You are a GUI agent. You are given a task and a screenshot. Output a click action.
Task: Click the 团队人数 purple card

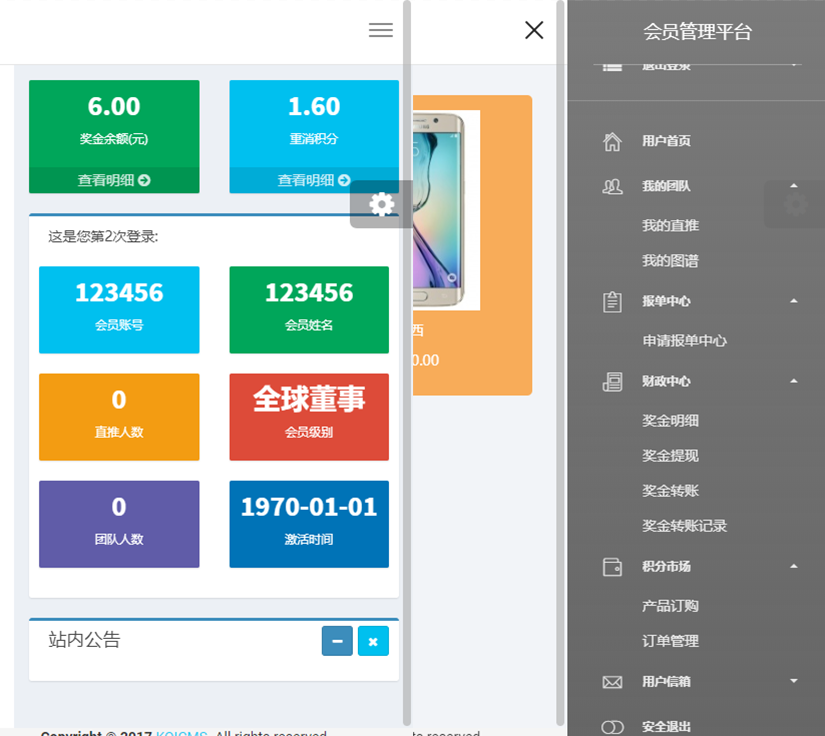pos(119,524)
